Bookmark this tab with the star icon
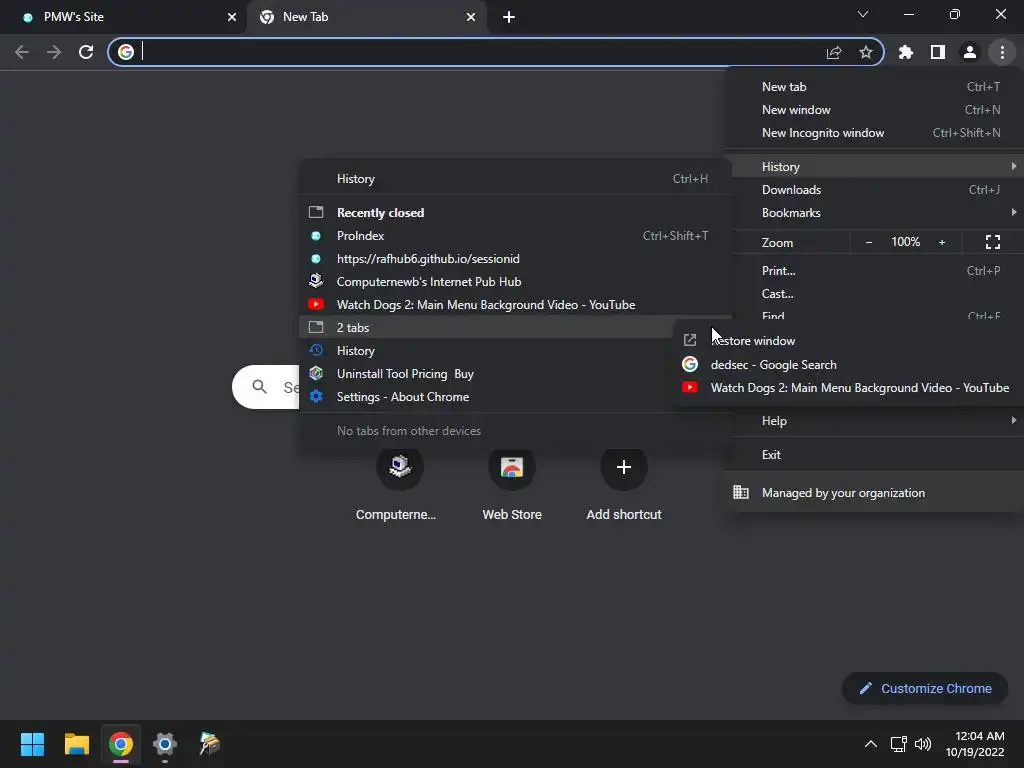This screenshot has height=768, width=1024. tap(866, 52)
